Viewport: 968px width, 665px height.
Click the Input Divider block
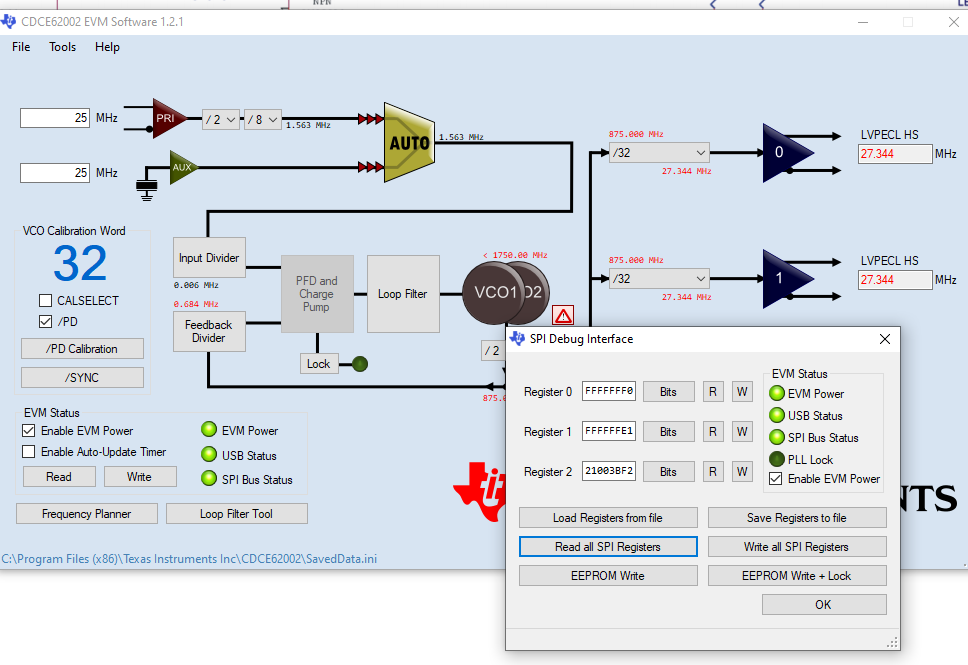pos(209,257)
